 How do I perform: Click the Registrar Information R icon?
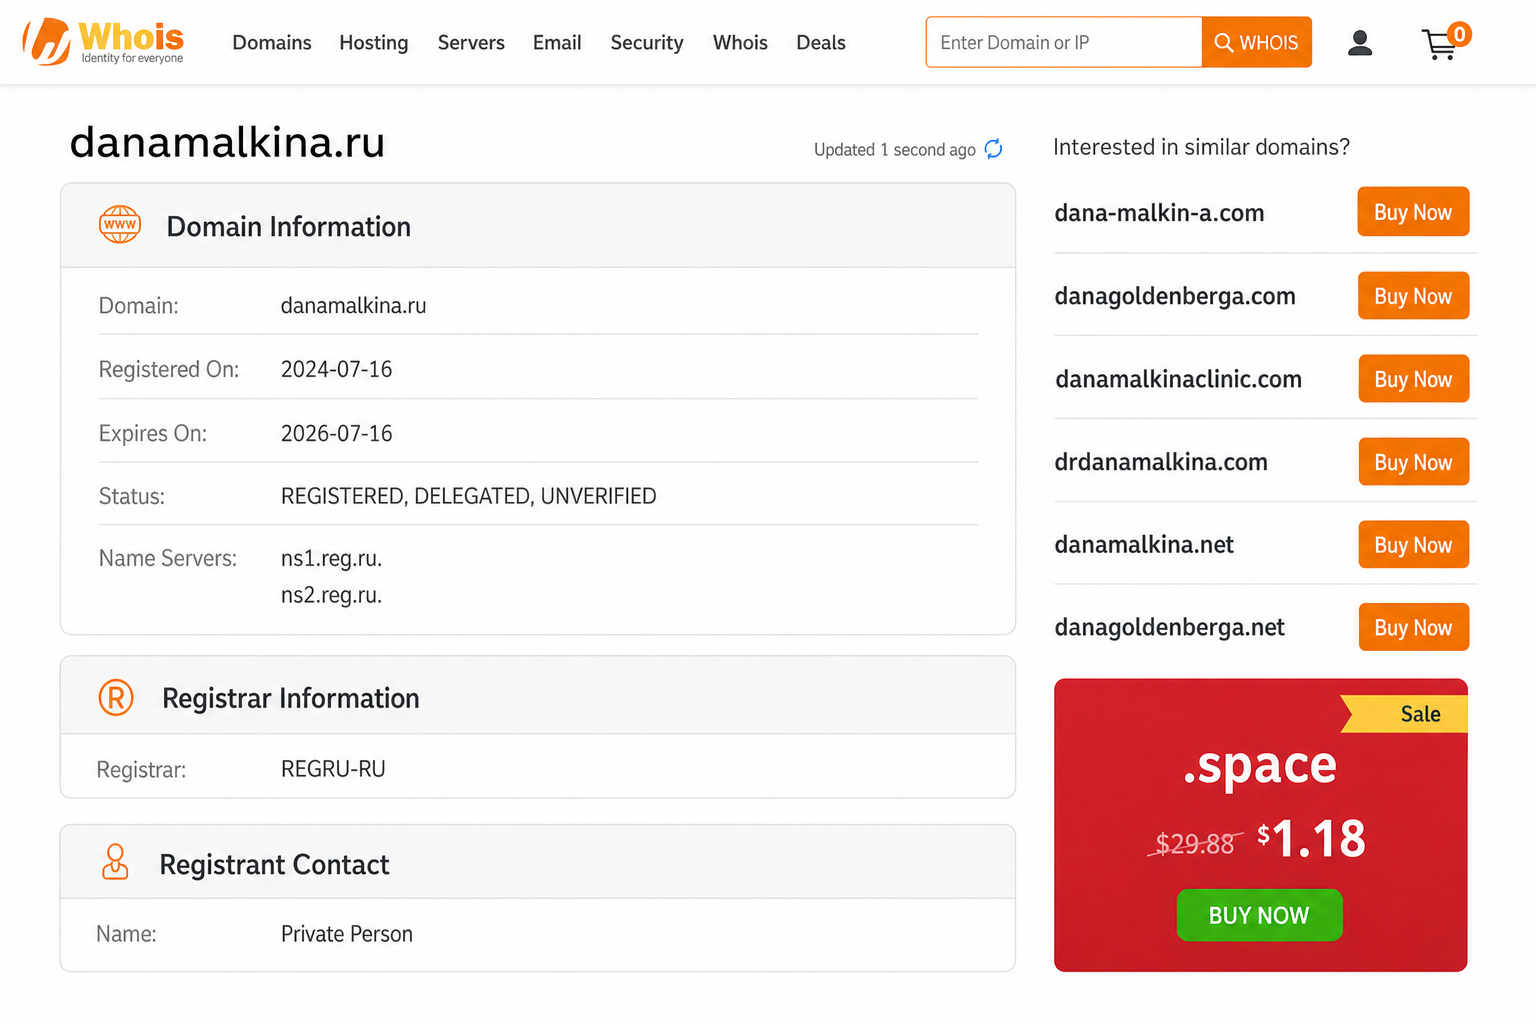pyautogui.click(x=116, y=697)
